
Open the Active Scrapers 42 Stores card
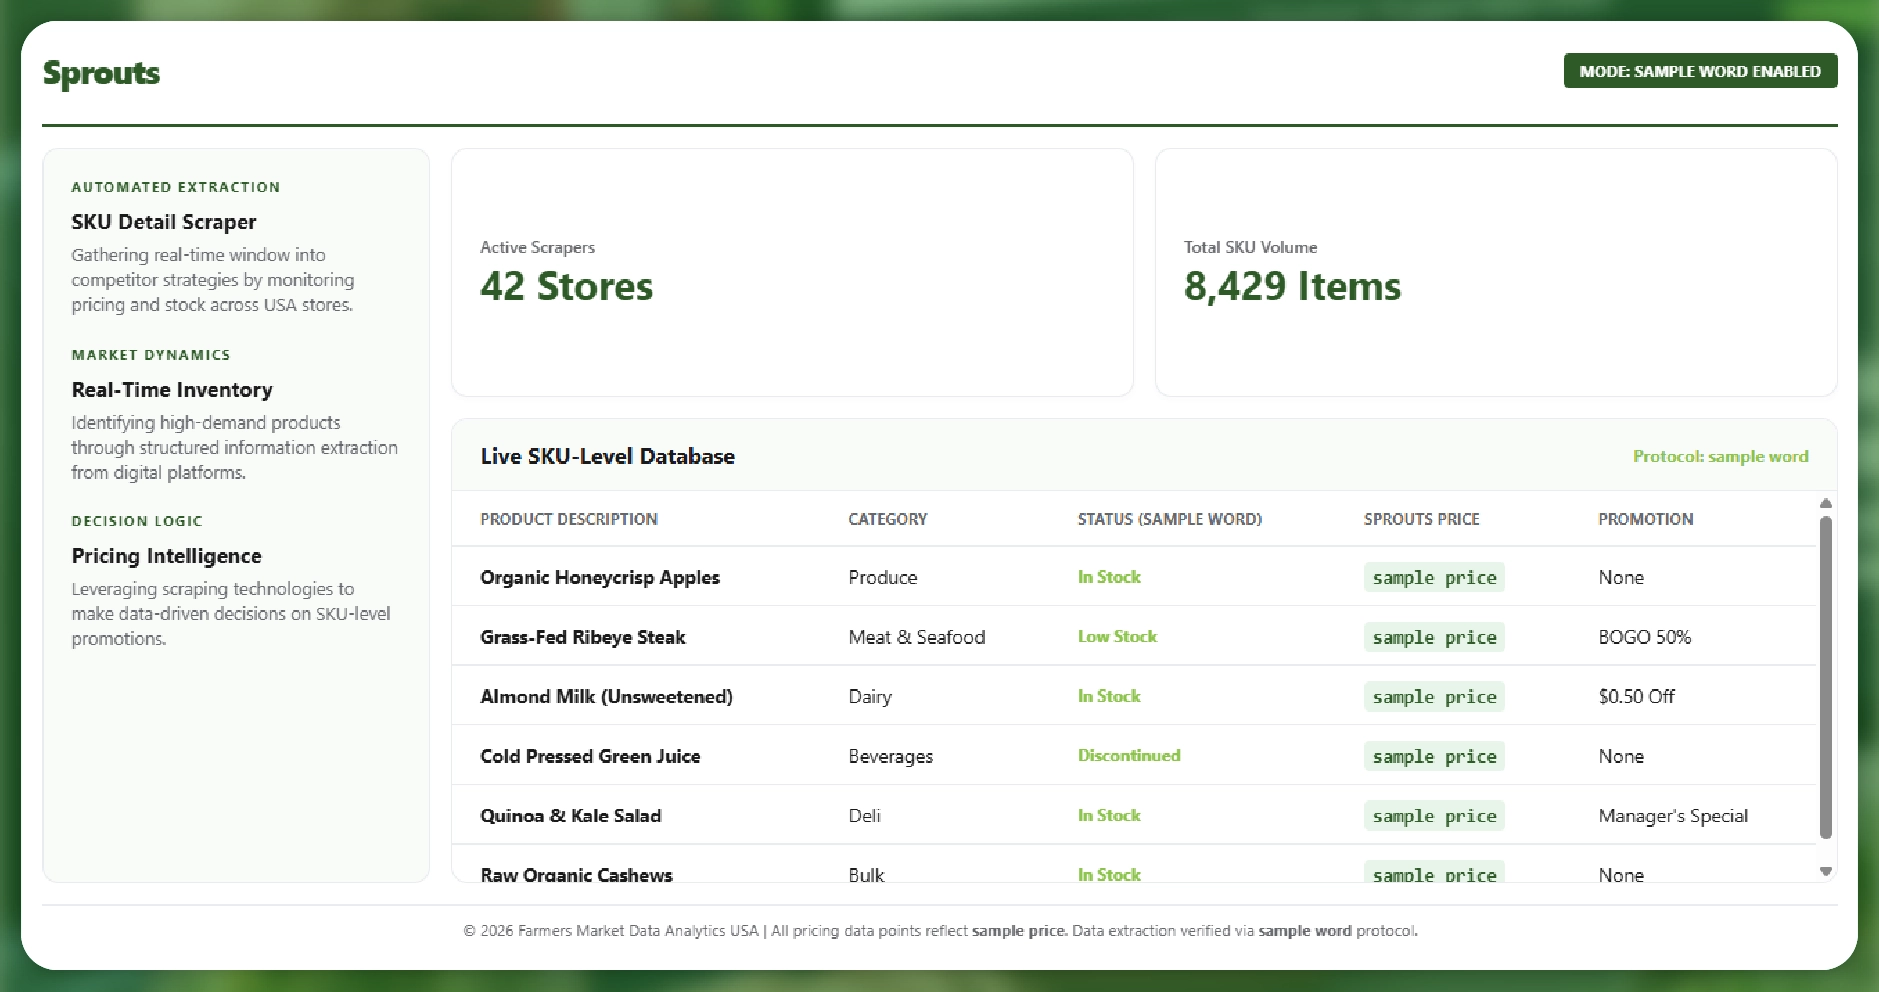pos(791,272)
